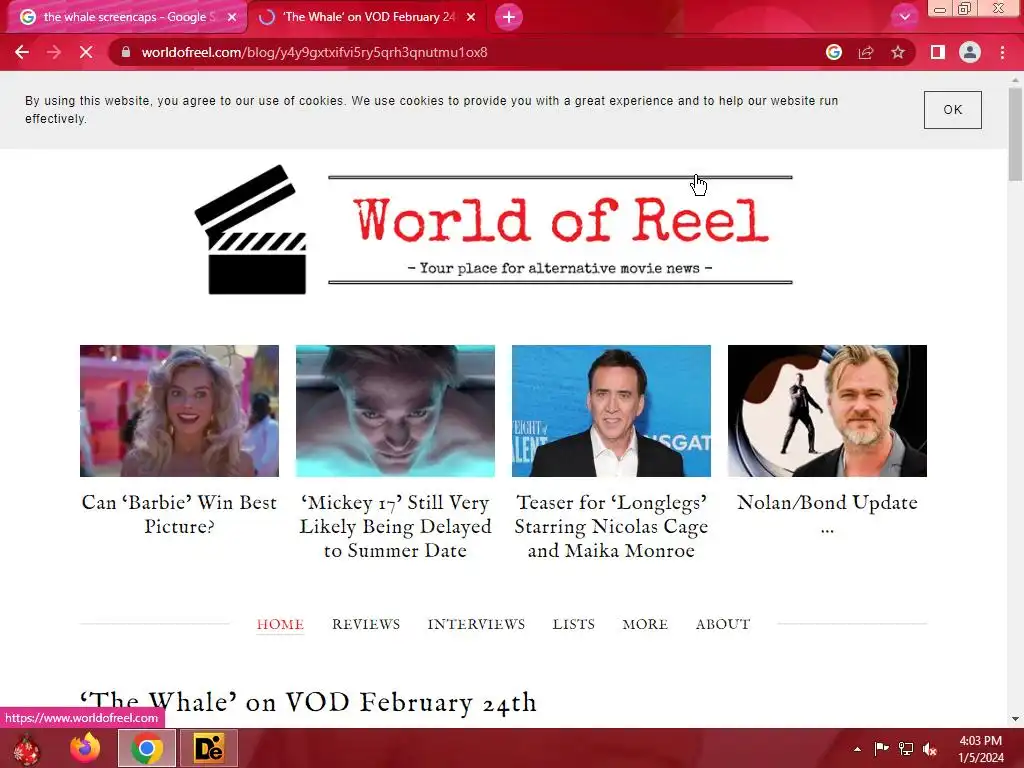The height and width of the screenshot is (768, 1024).
Task: Open the De app in taskbar
Action: click(209, 748)
